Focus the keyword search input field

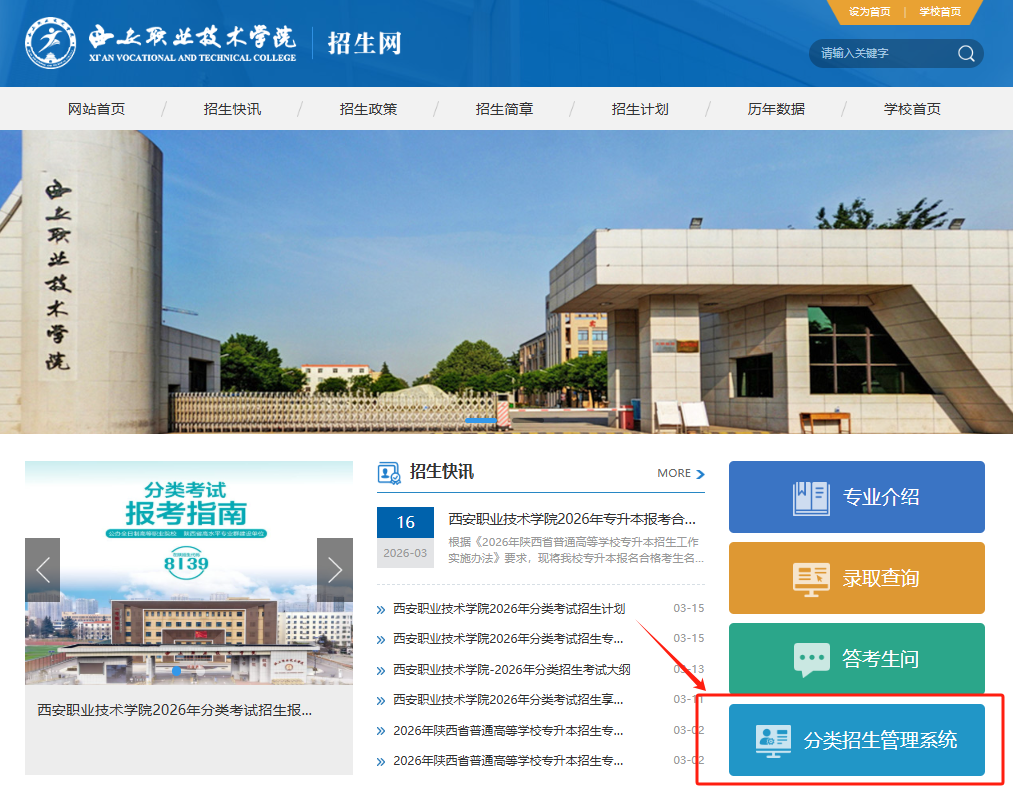coord(882,54)
